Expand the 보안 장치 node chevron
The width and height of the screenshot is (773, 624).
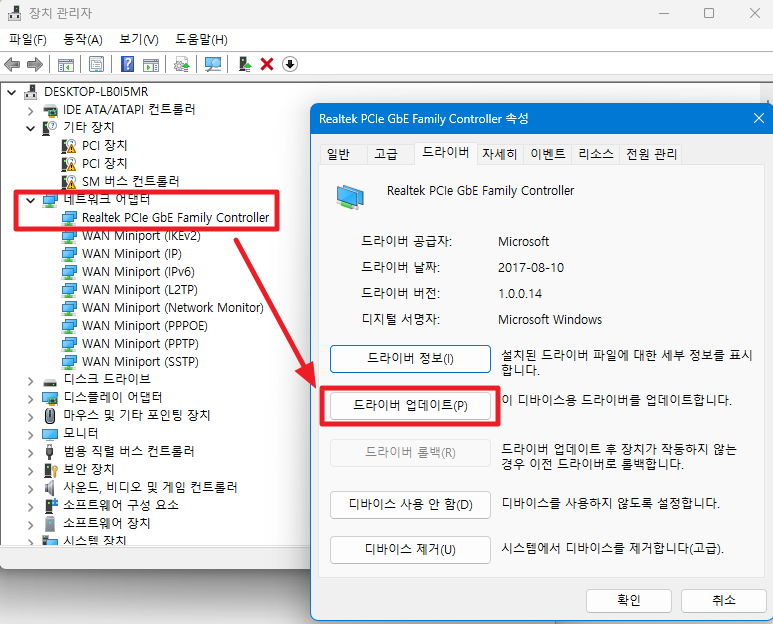click(31, 471)
